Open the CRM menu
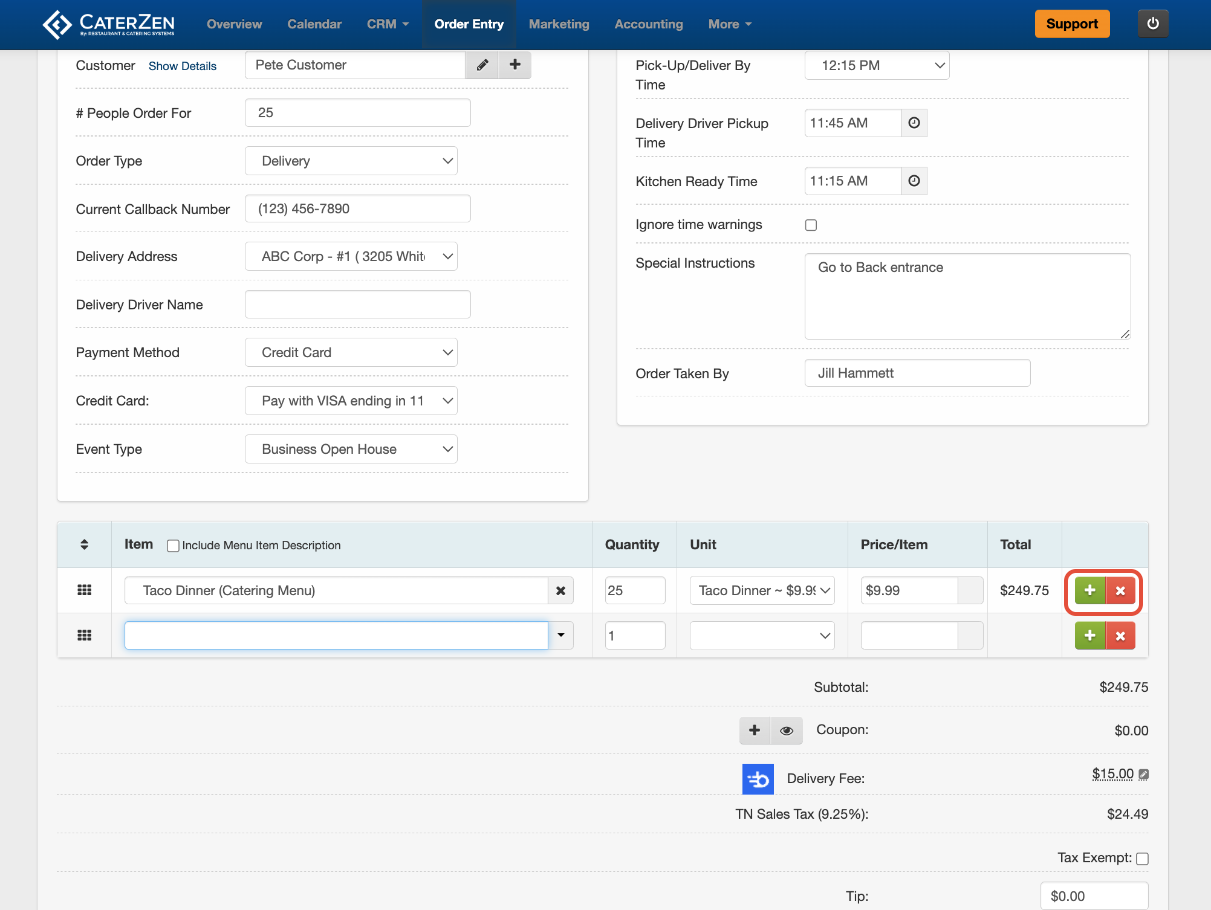The height and width of the screenshot is (910, 1211). 388,24
